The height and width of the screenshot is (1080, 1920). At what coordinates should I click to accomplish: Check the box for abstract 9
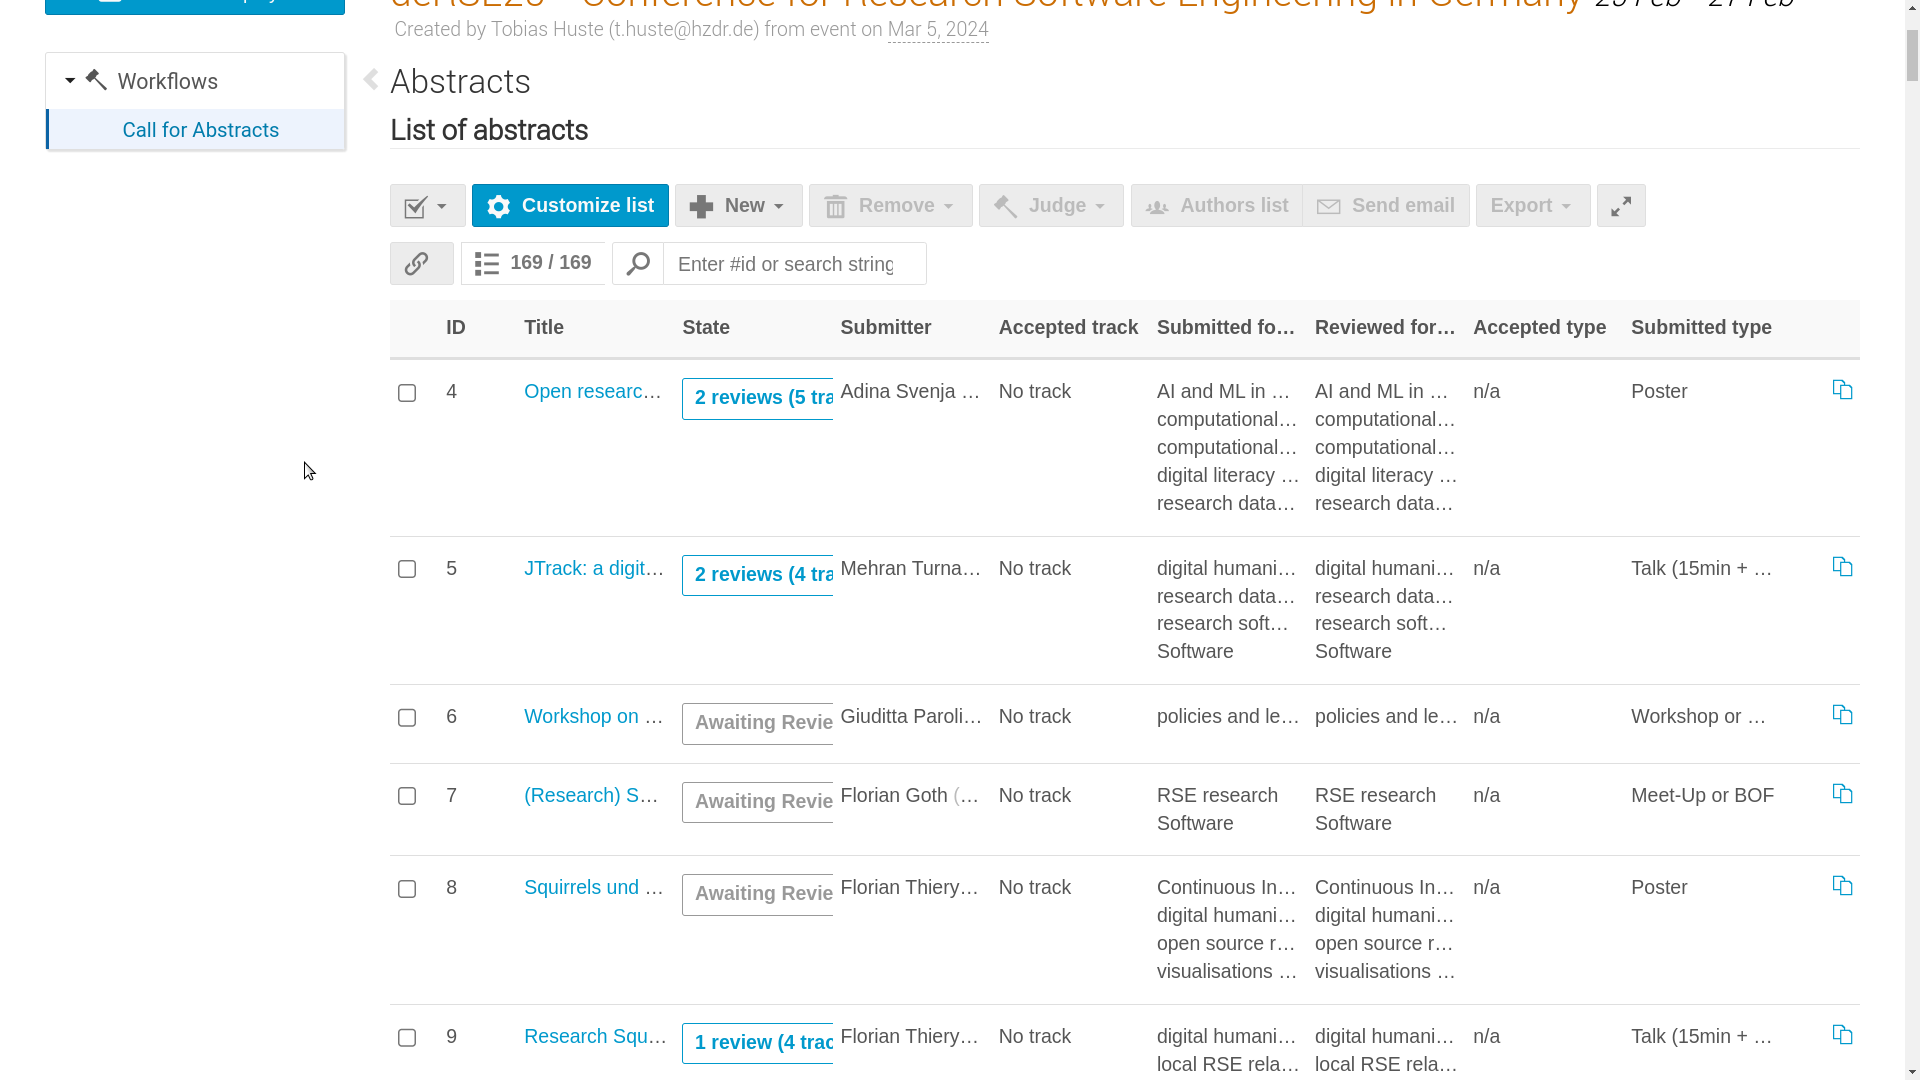tap(407, 1038)
